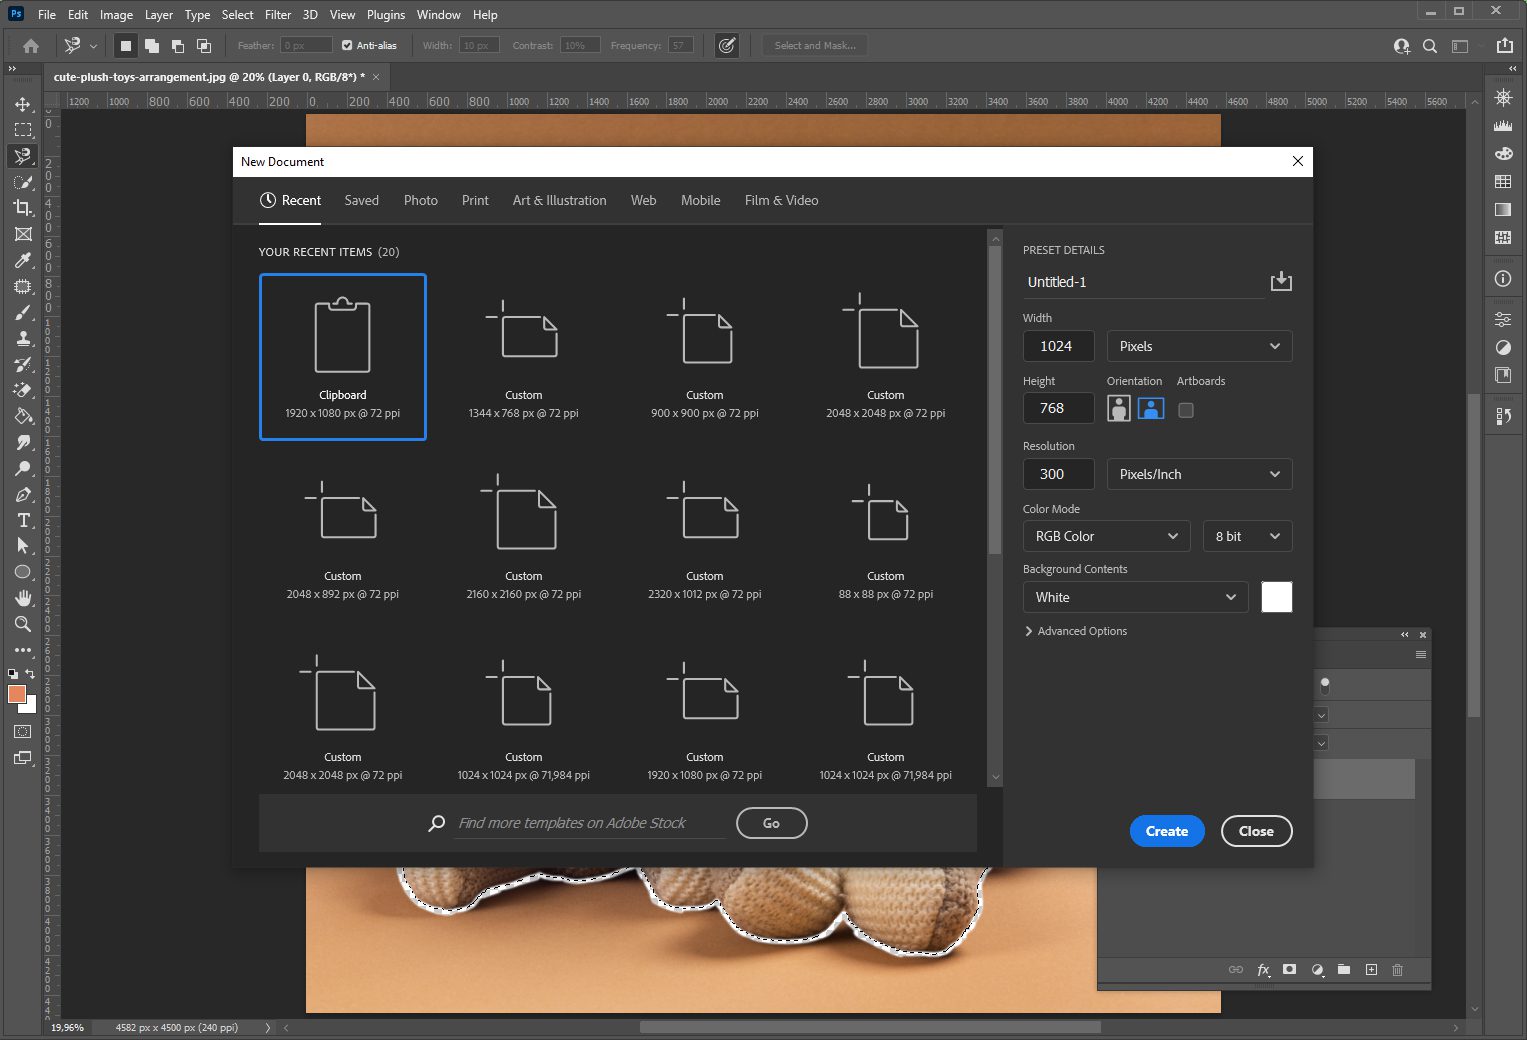Select the Brush tool
The height and width of the screenshot is (1040, 1527).
tap(23, 312)
